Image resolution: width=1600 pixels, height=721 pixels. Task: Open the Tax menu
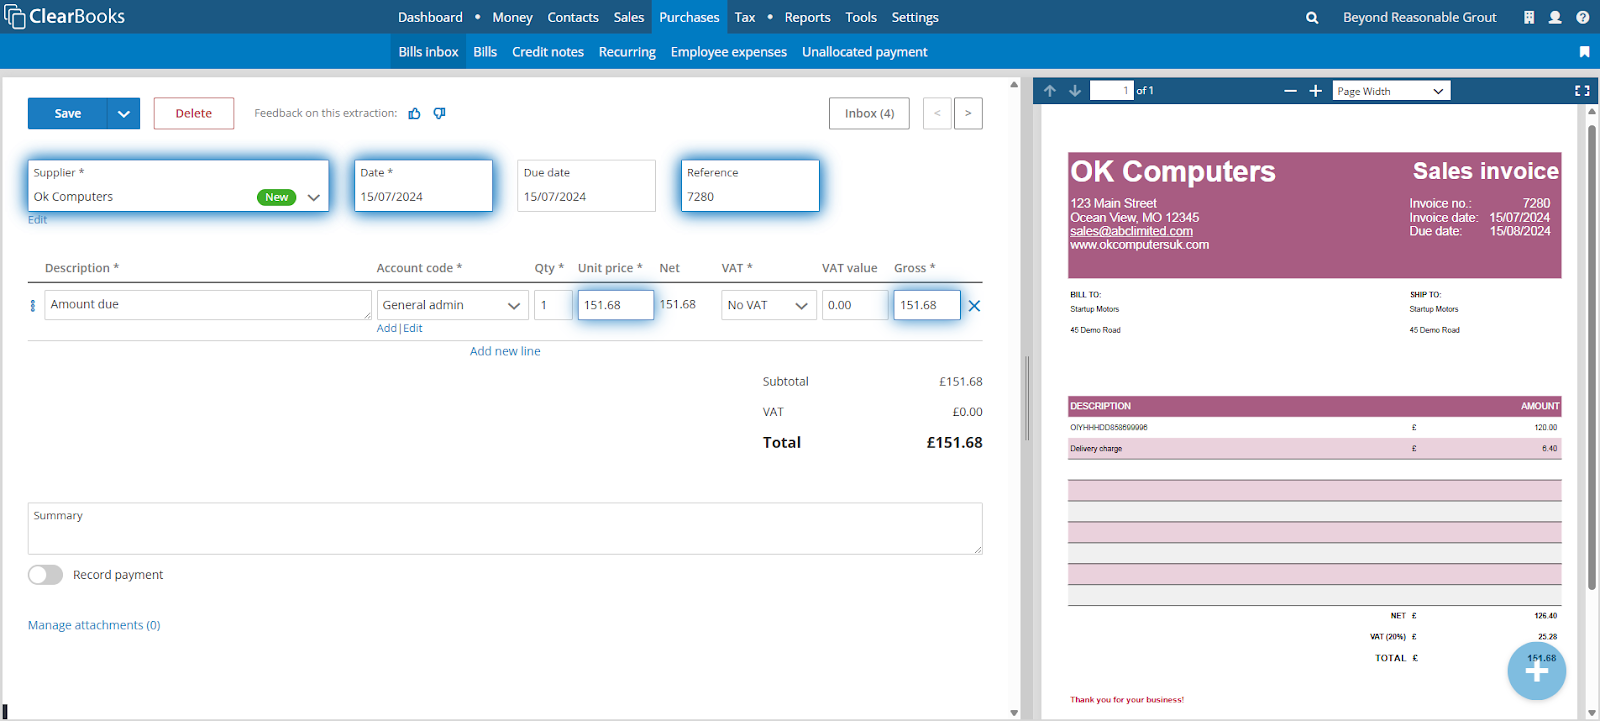pyautogui.click(x=745, y=17)
